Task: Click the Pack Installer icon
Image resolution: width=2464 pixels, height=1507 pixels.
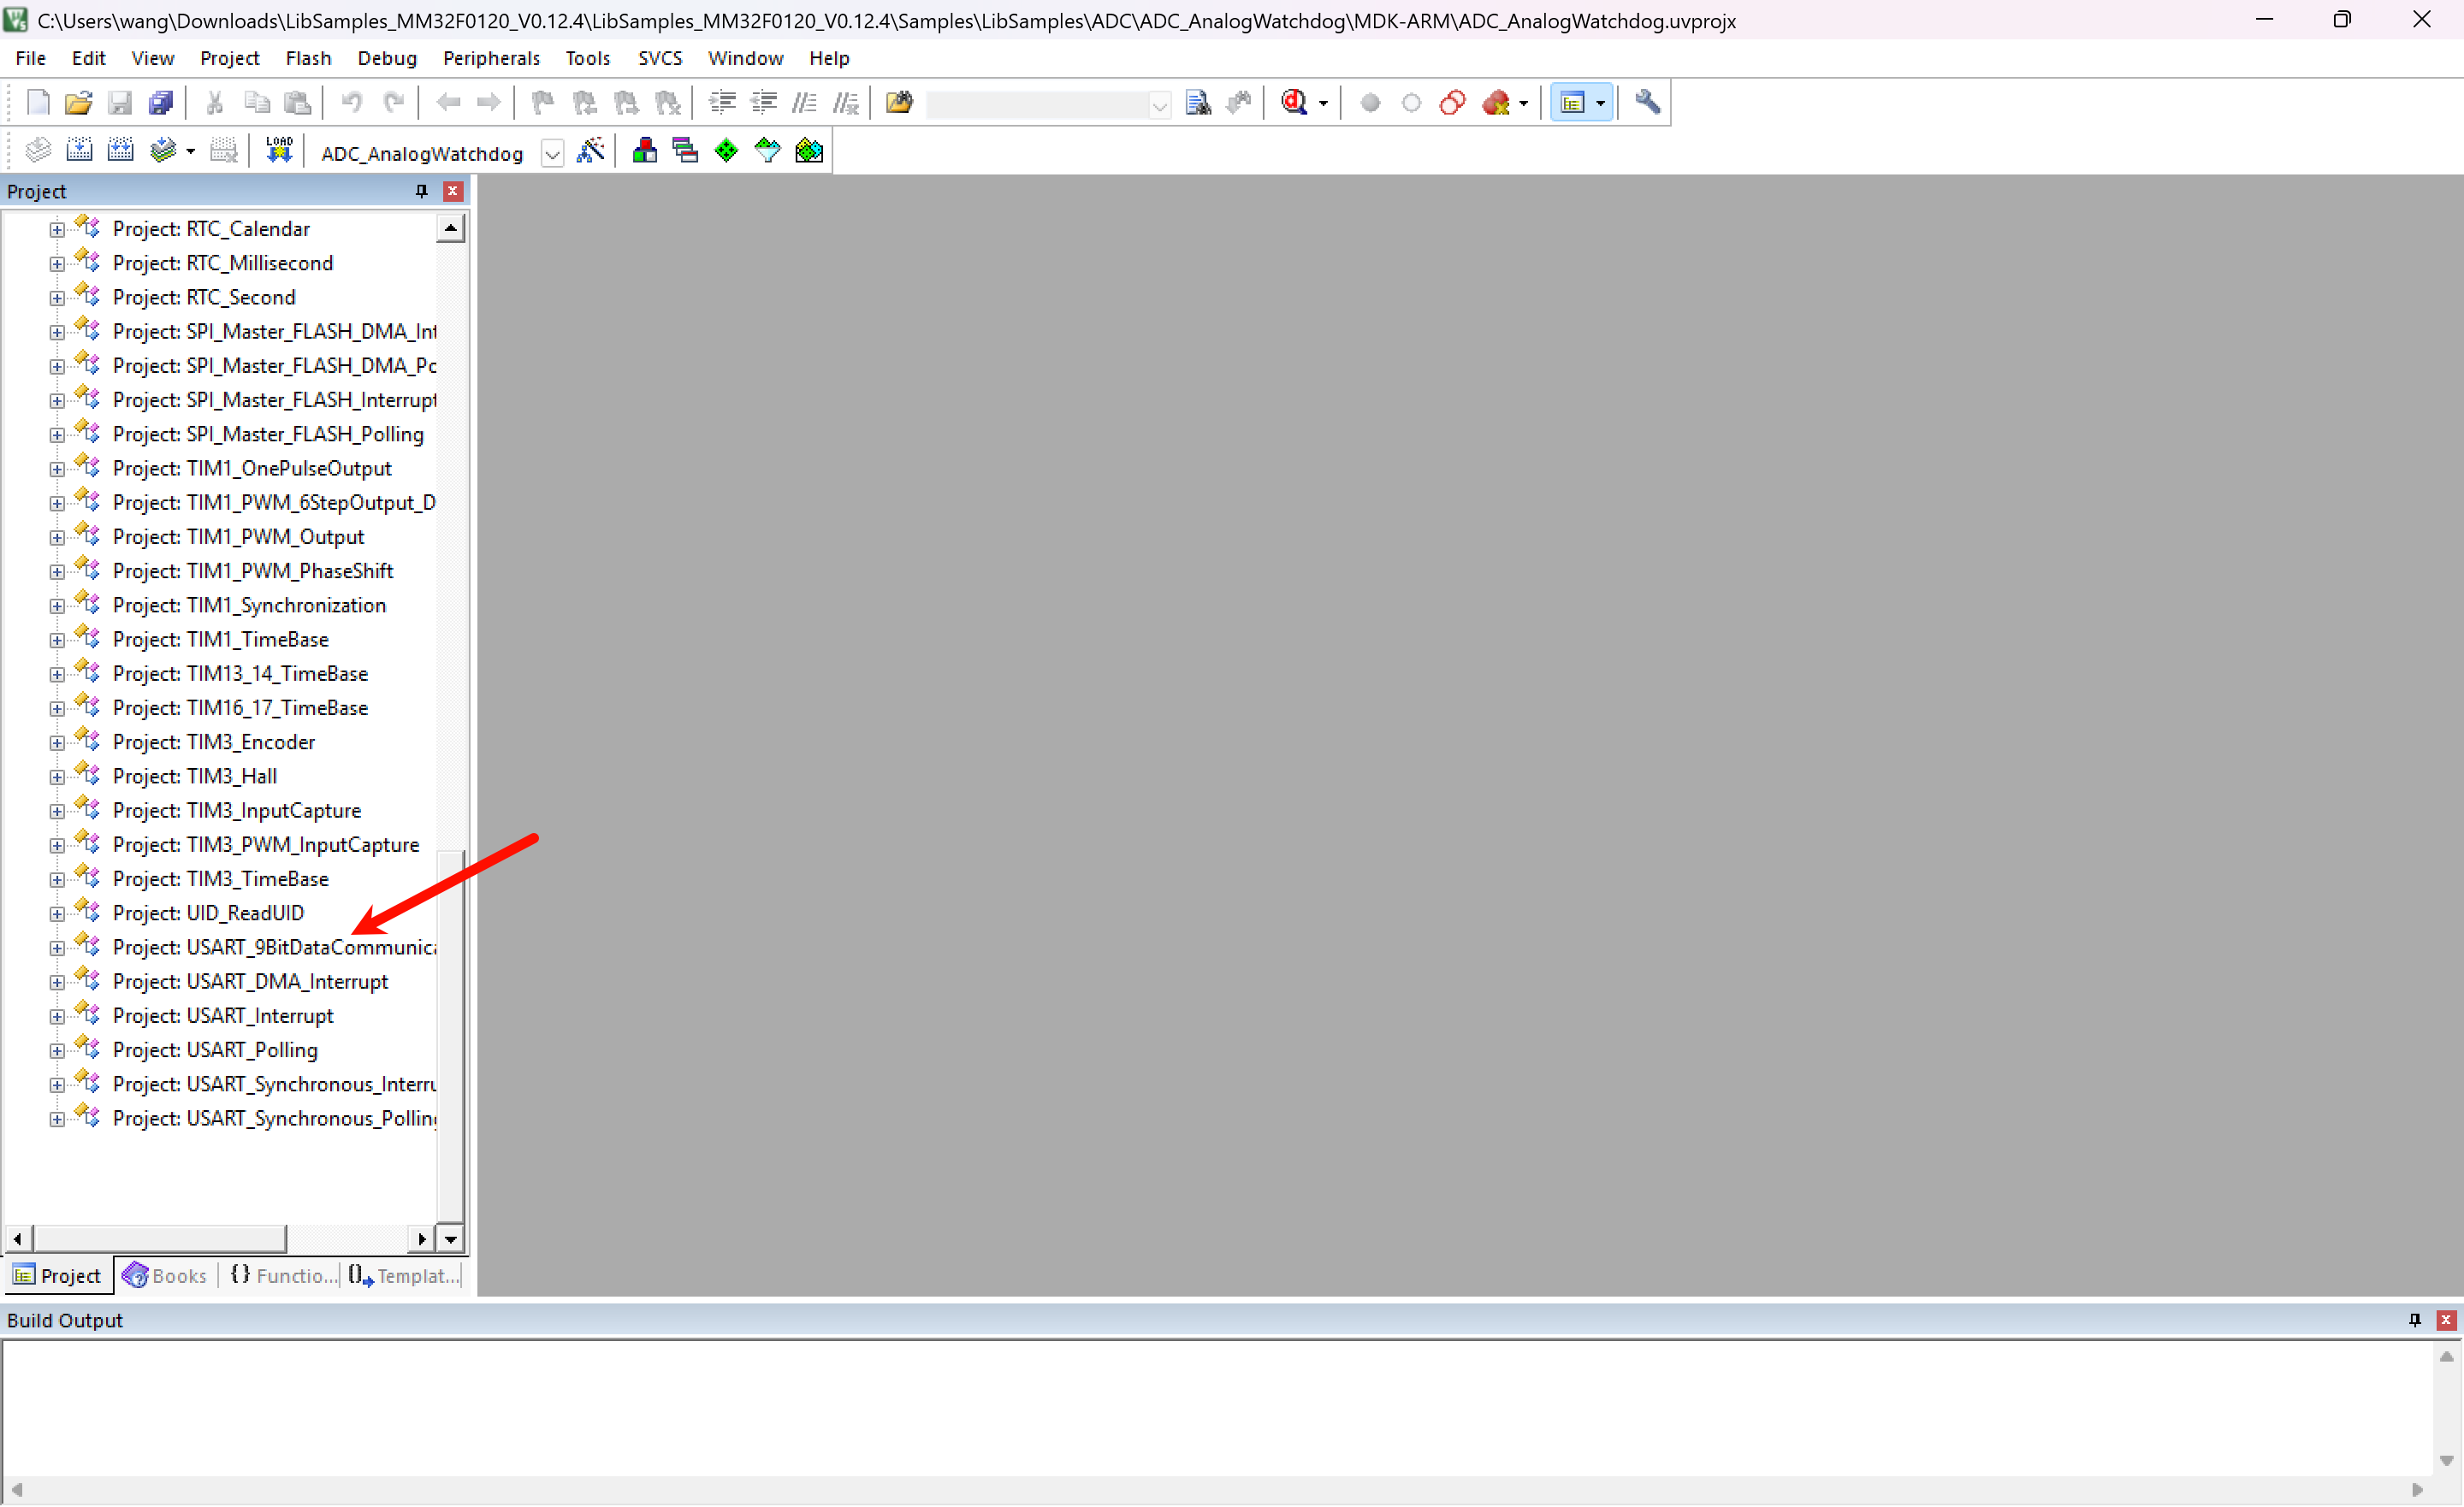Action: [809, 151]
